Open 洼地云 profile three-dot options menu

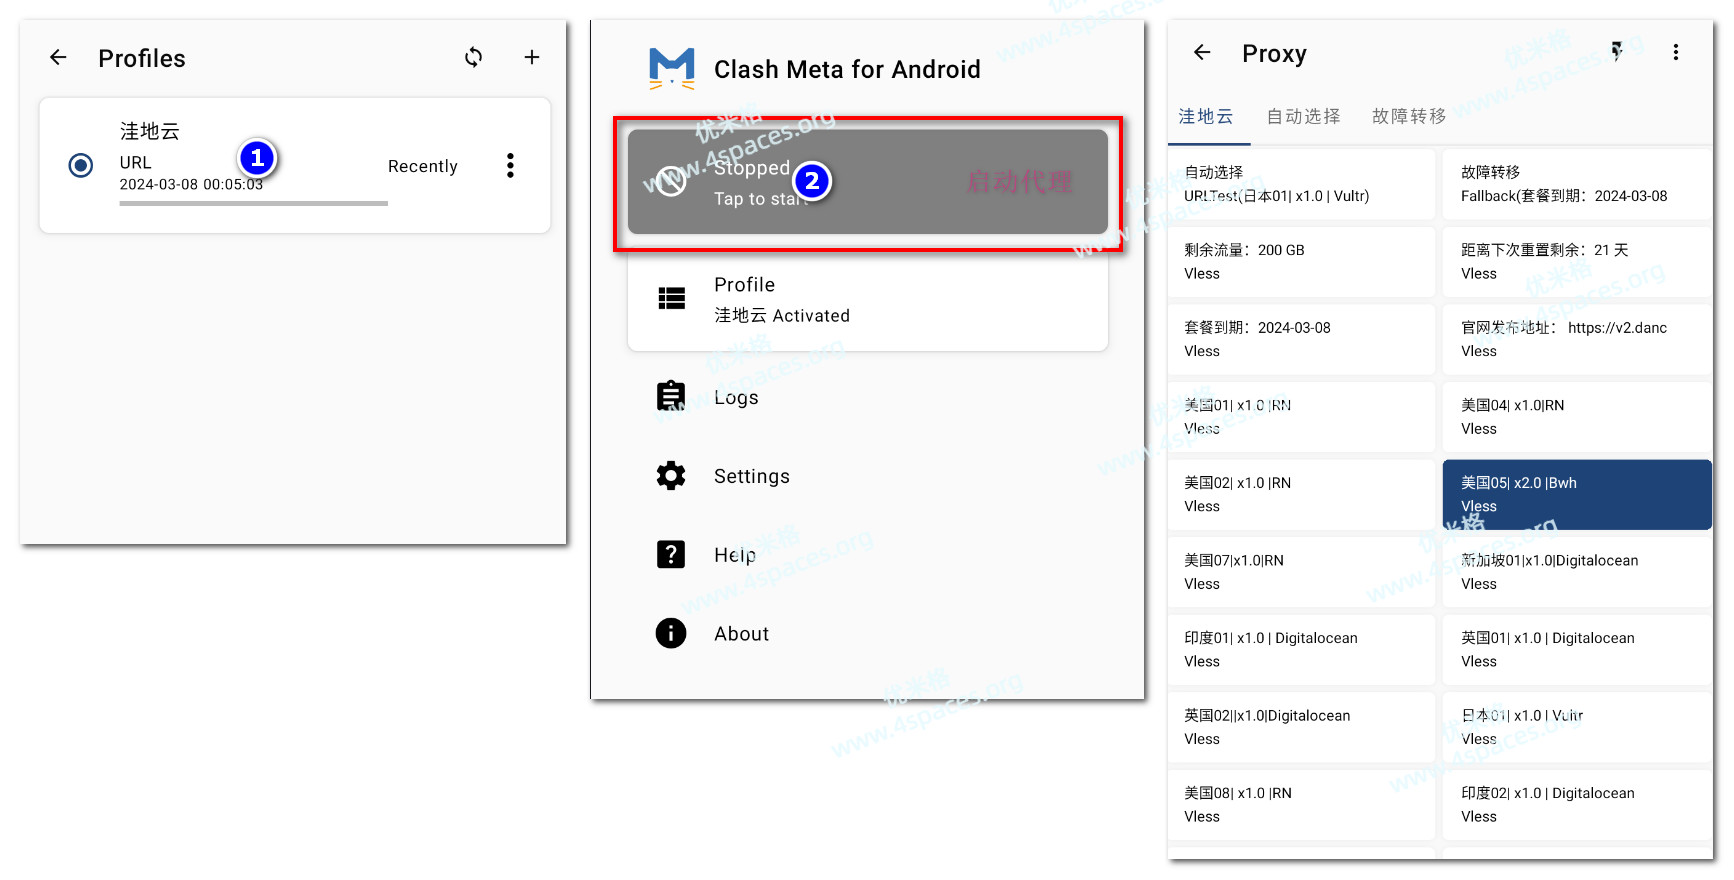coord(510,166)
